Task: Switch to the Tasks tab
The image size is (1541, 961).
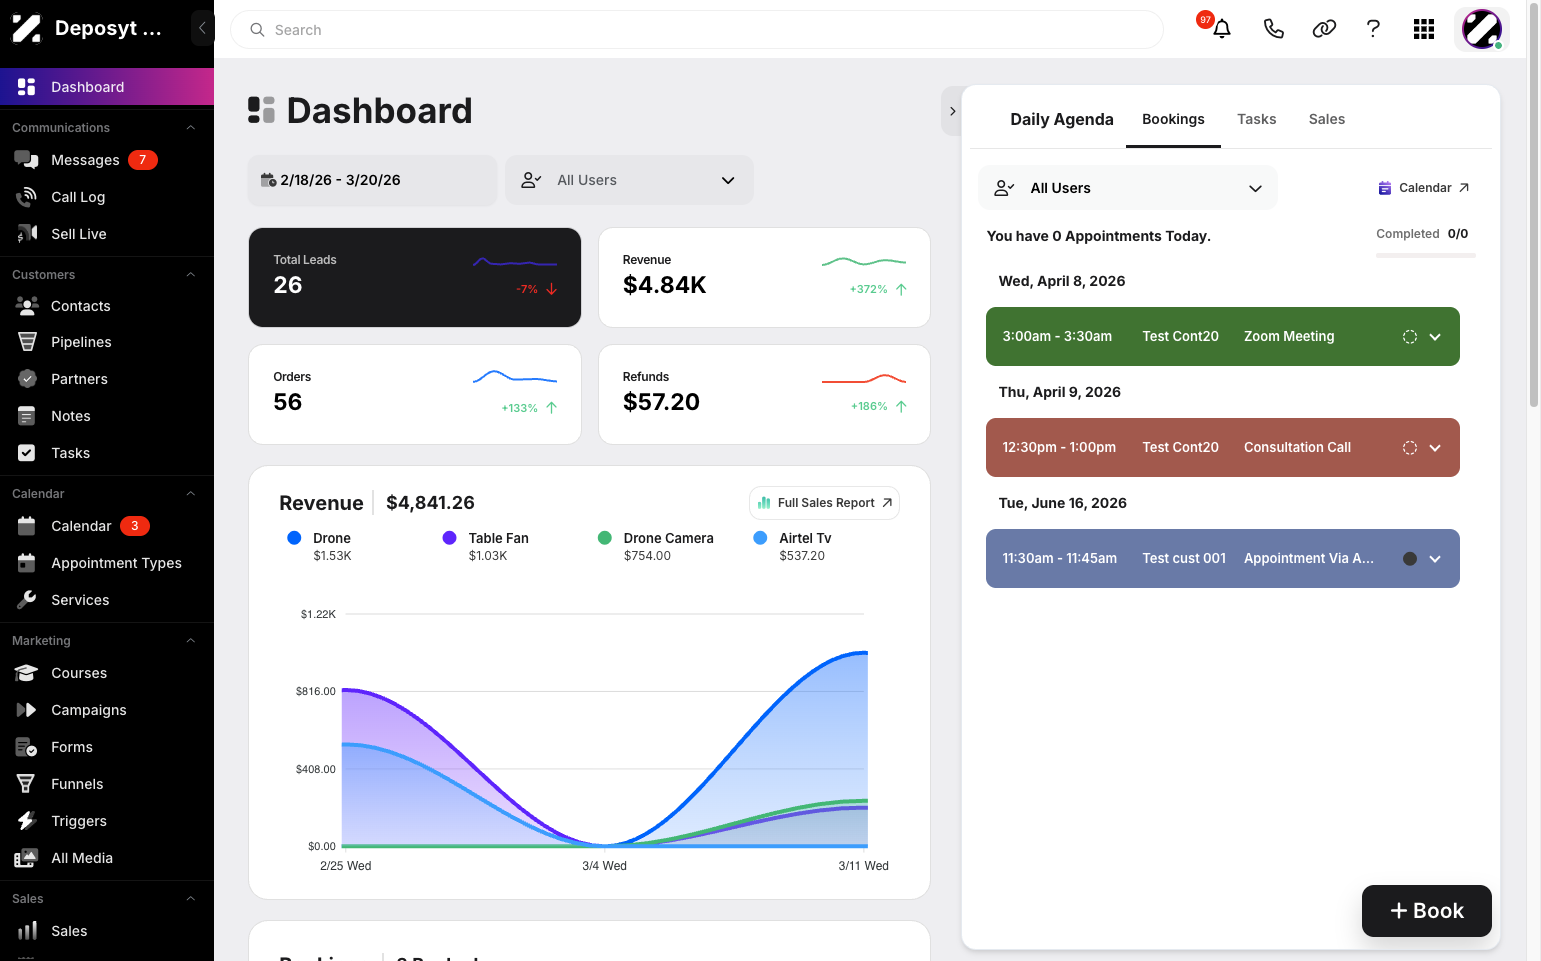Action: (x=1256, y=119)
